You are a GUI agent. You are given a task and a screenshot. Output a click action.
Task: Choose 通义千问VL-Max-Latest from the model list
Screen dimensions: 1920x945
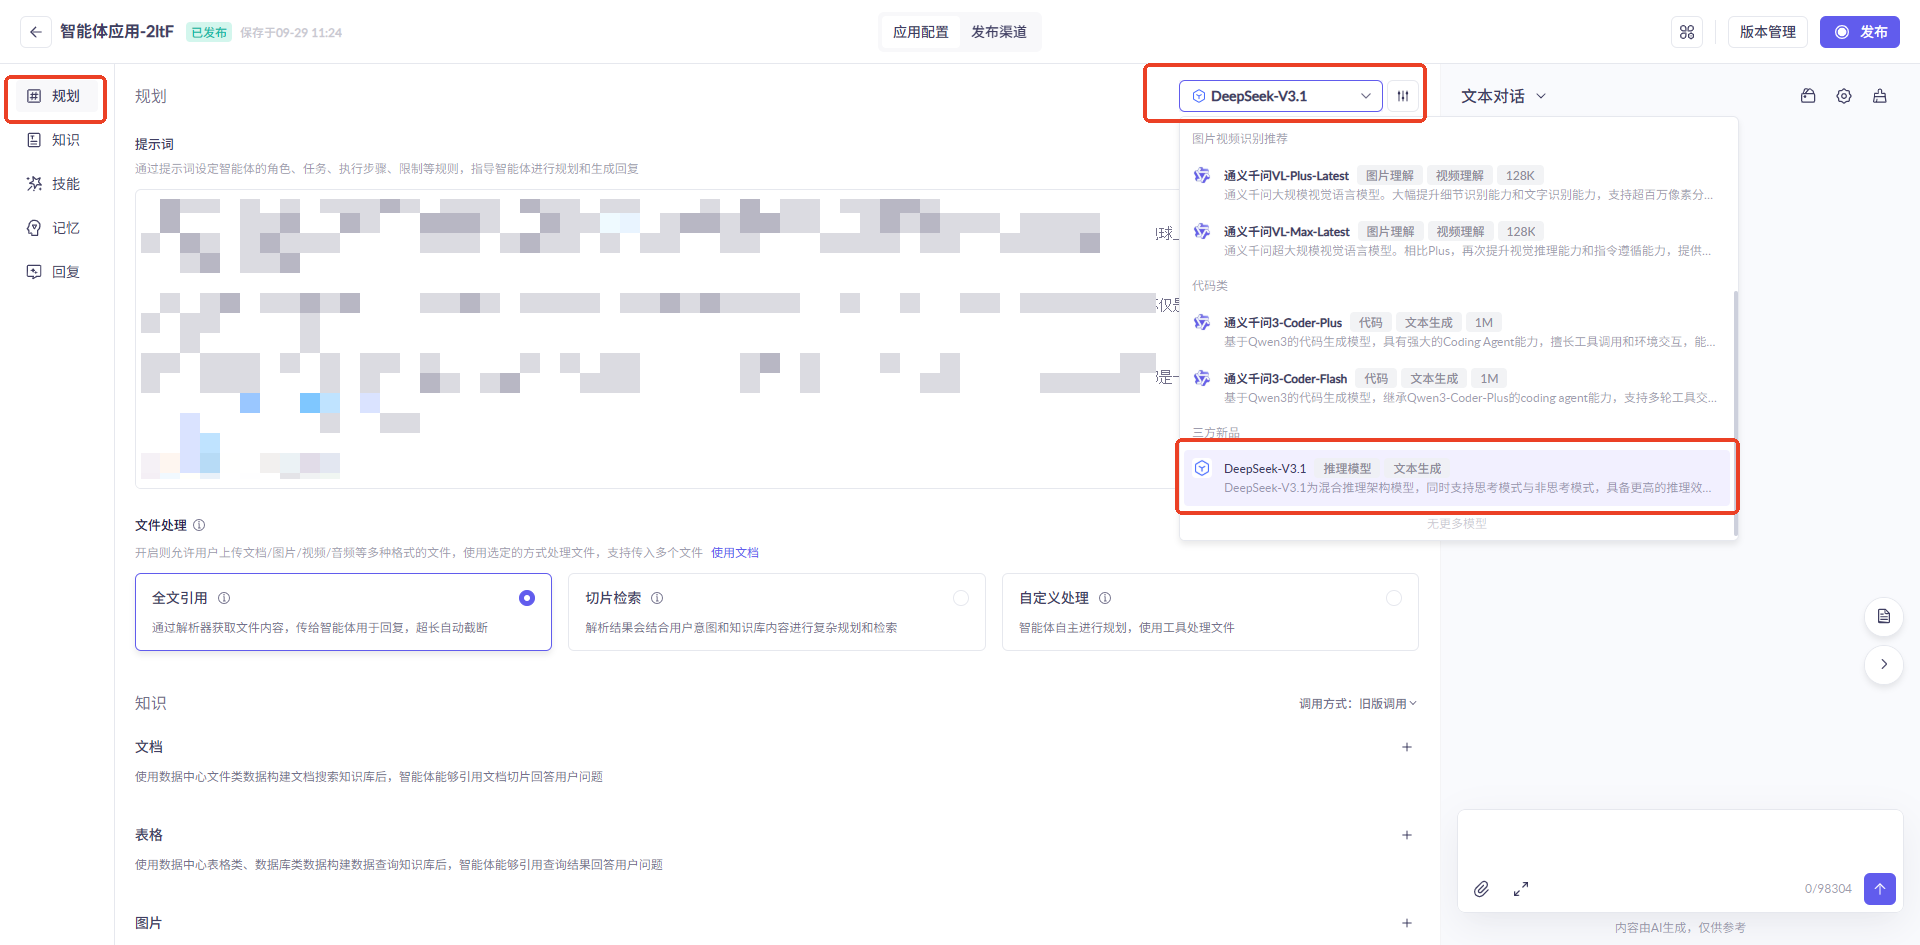click(x=1456, y=240)
